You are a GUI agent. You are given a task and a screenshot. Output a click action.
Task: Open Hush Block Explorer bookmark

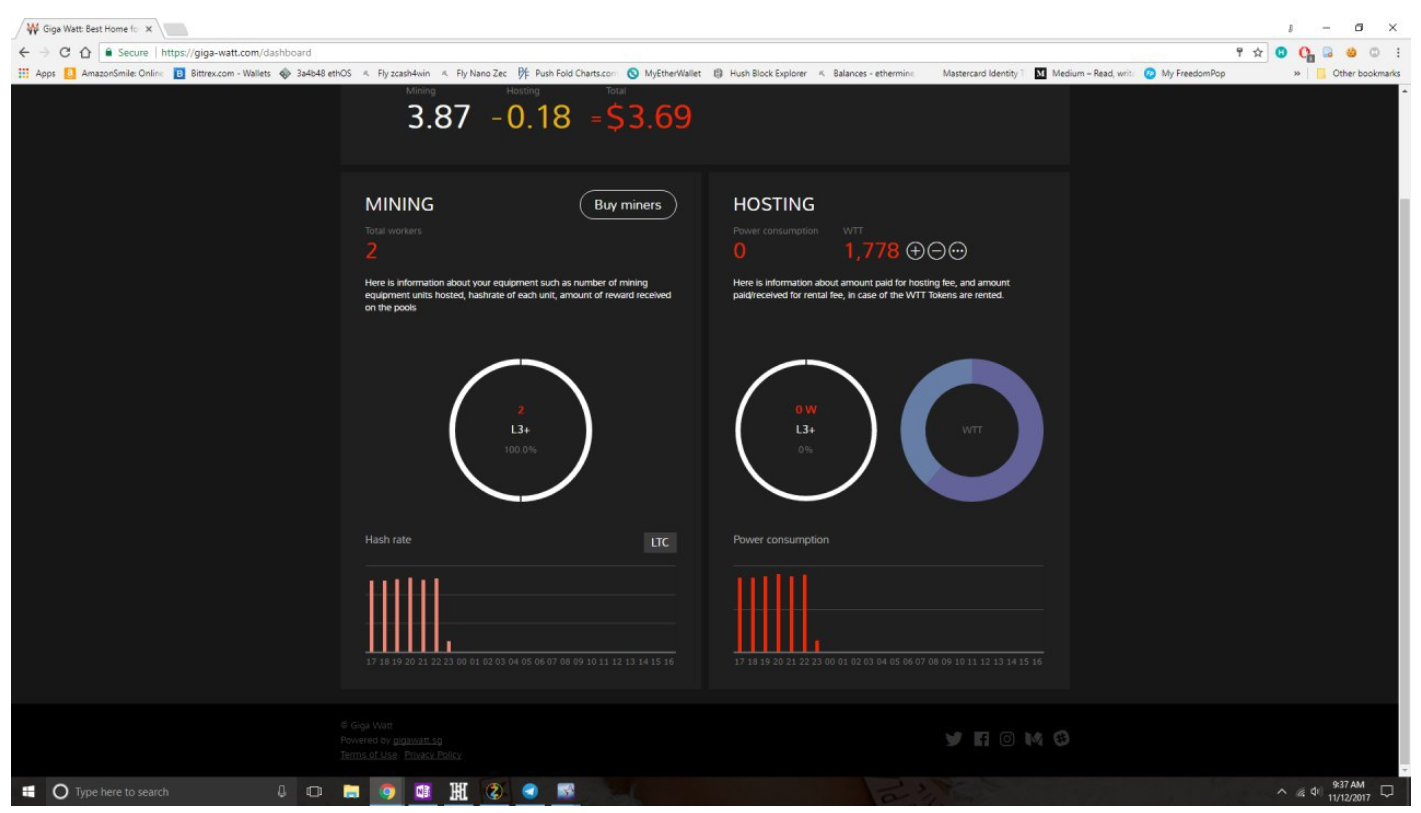(760, 73)
